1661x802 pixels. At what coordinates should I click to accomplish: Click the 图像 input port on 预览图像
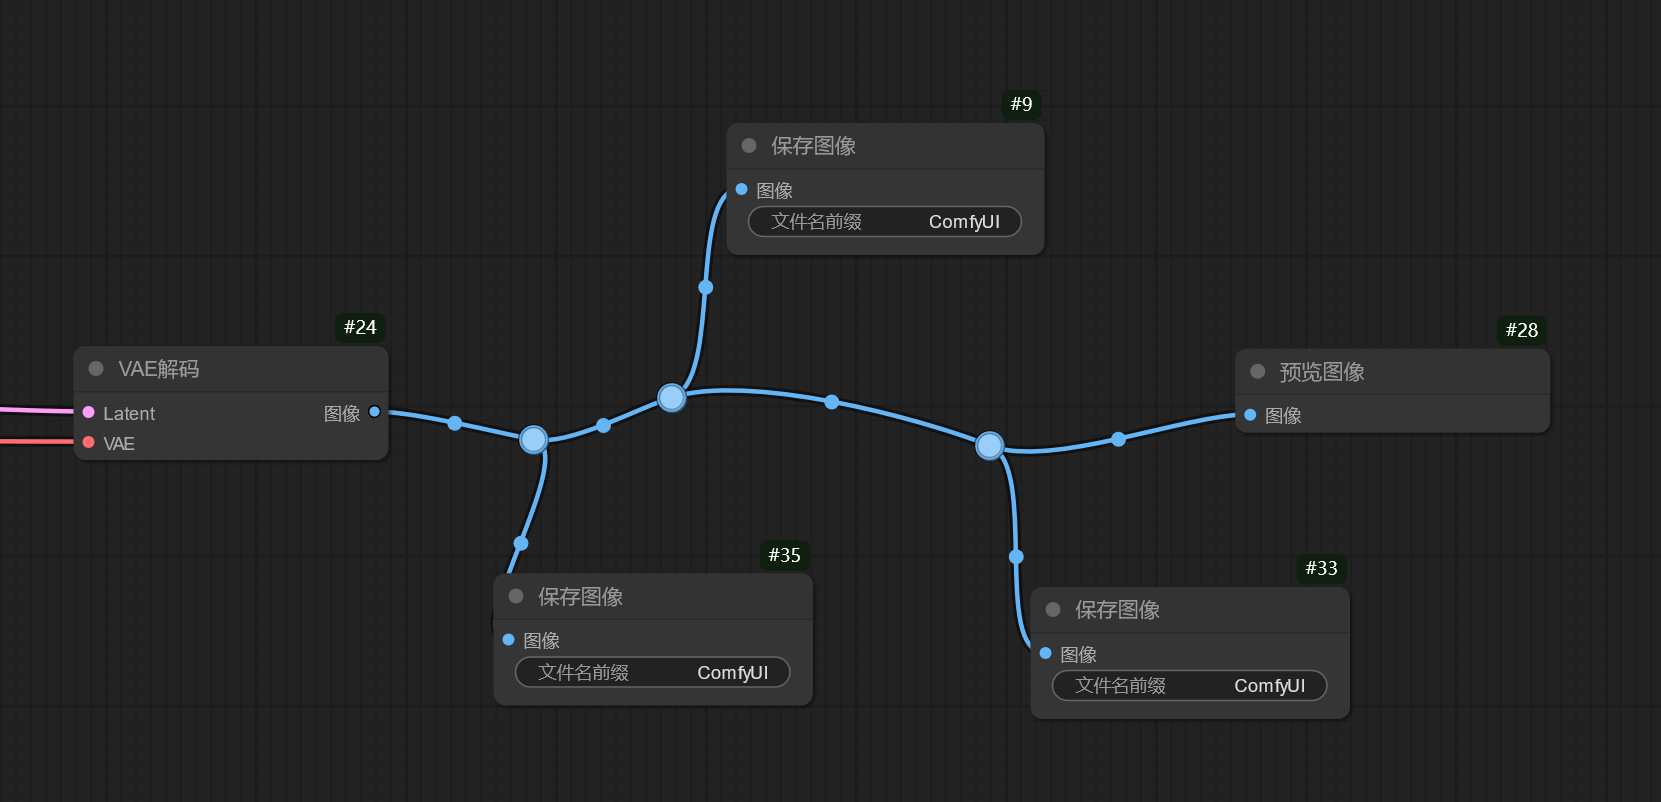[x=1250, y=415]
